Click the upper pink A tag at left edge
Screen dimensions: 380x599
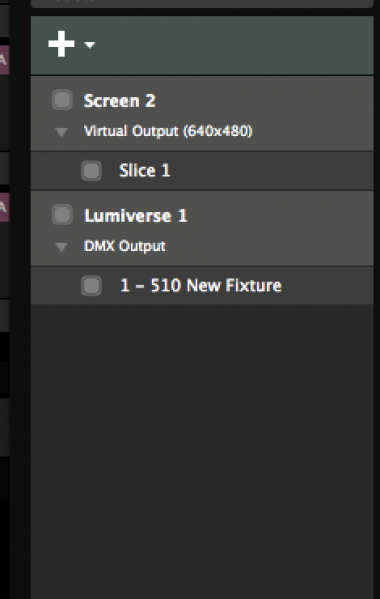pyautogui.click(x=5, y=60)
